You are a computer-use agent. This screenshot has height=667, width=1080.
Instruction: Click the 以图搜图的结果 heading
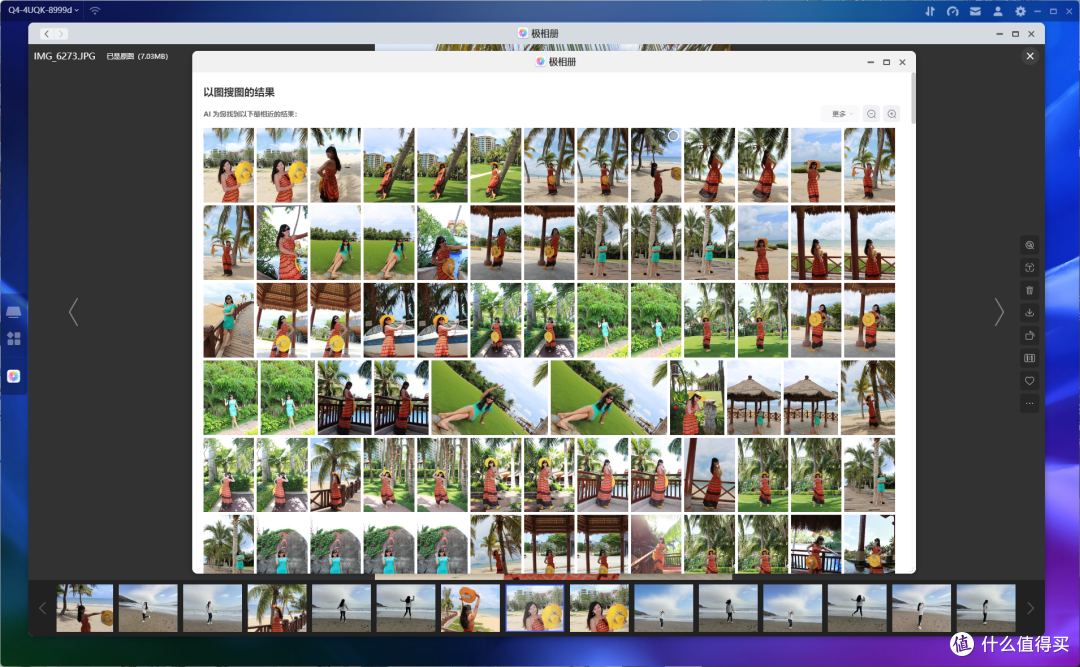[x=239, y=92]
